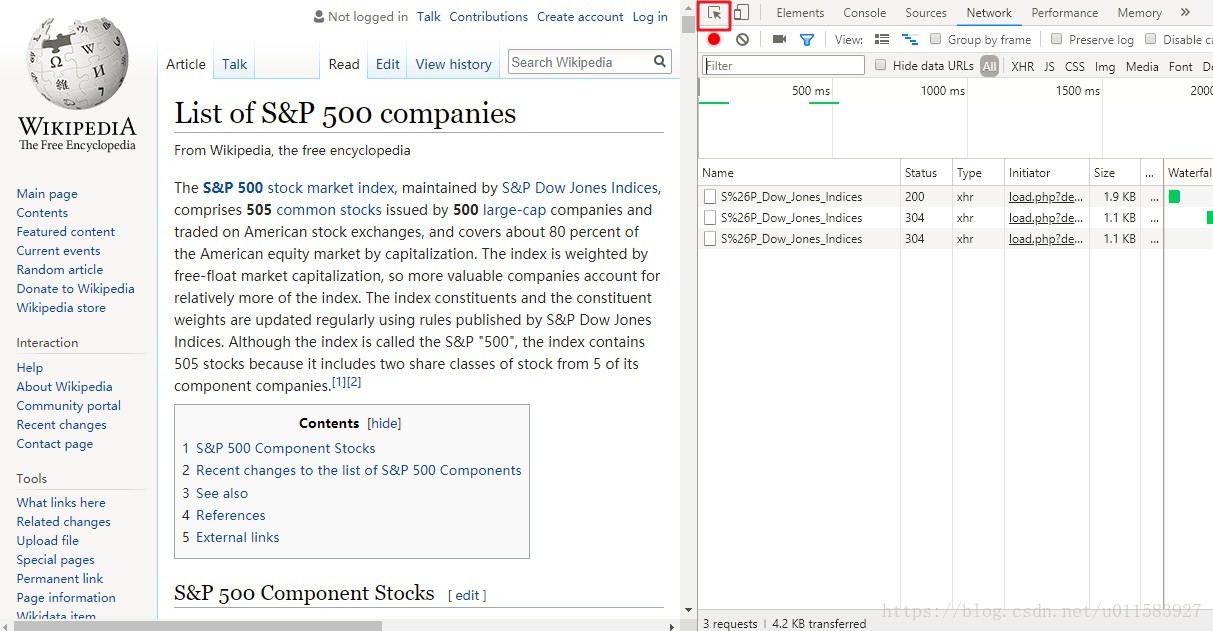
Task: Open the Create account link
Action: (x=580, y=17)
